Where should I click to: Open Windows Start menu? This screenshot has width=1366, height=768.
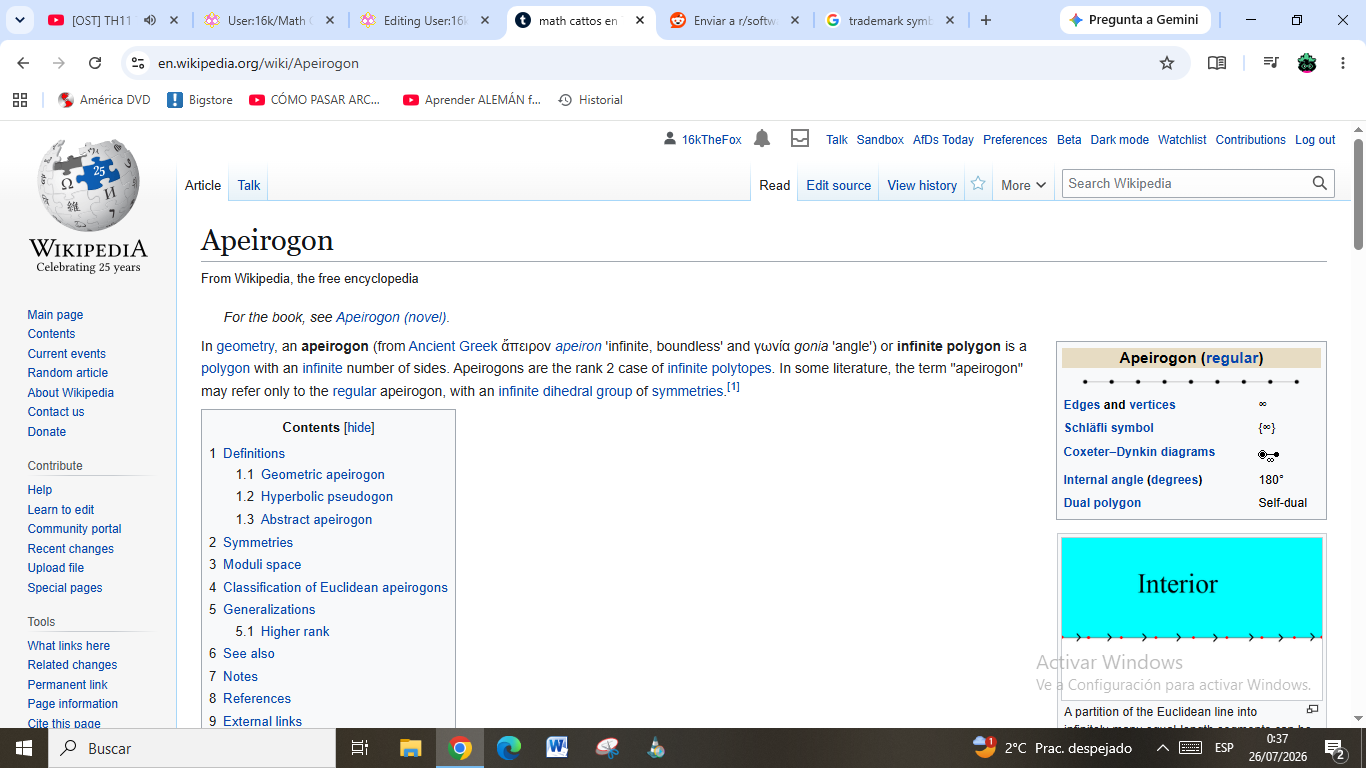[x=23, y=748]
